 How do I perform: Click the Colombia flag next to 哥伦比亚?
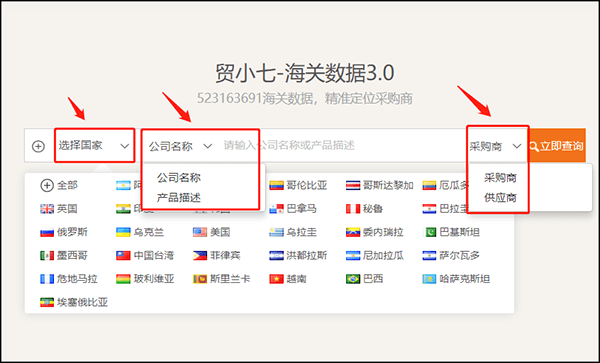[x=276, y=186]
